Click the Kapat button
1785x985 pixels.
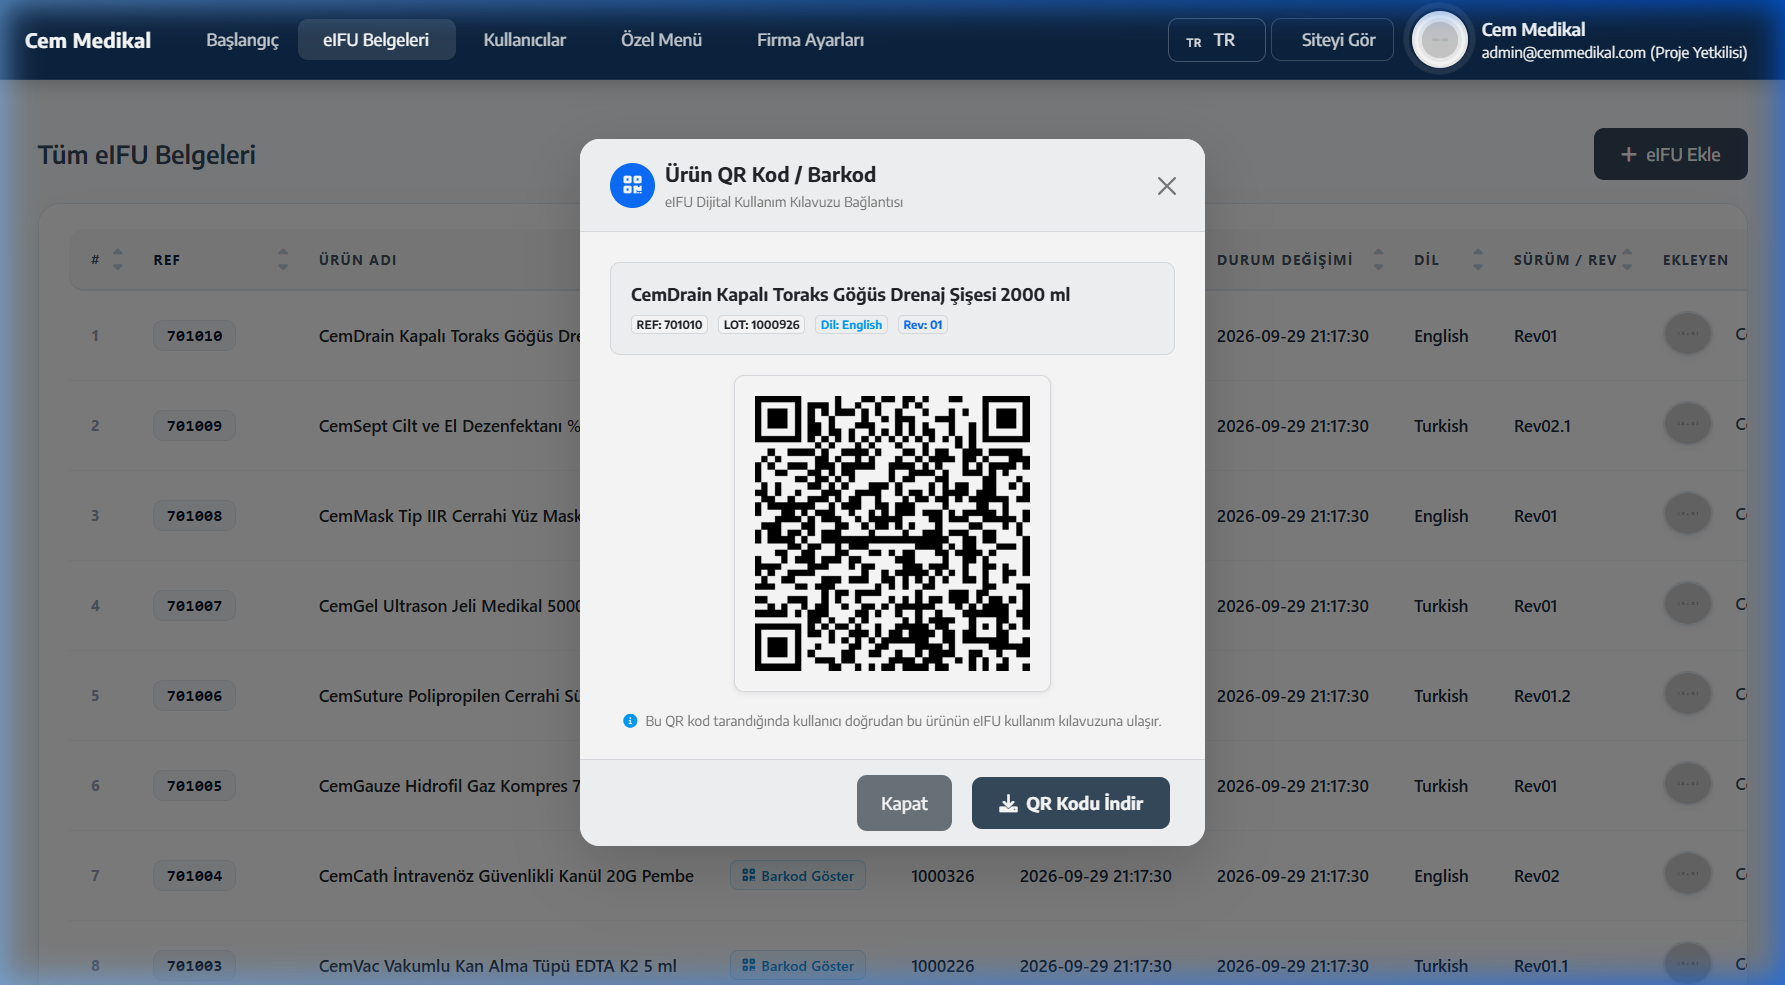[x=904, y=803]
